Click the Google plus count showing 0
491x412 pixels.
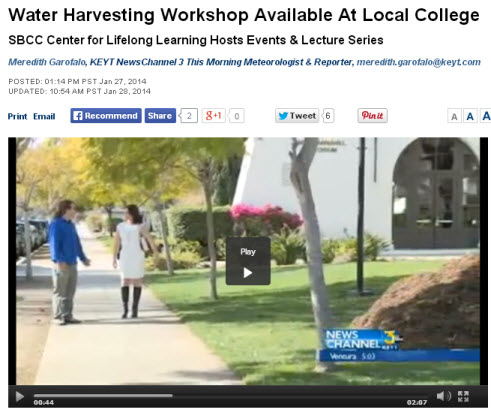(236, 116)
